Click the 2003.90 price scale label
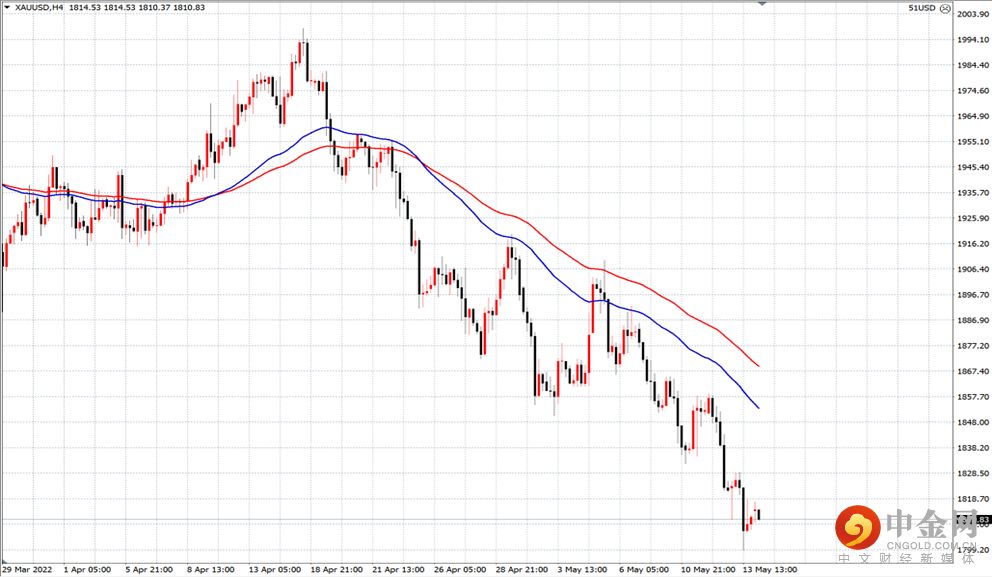 973,14
